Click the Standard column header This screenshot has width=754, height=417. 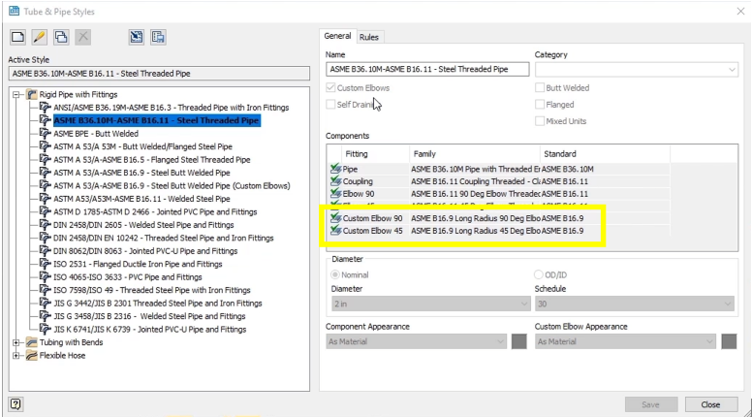pyautogui.click(x=605, y=154)
